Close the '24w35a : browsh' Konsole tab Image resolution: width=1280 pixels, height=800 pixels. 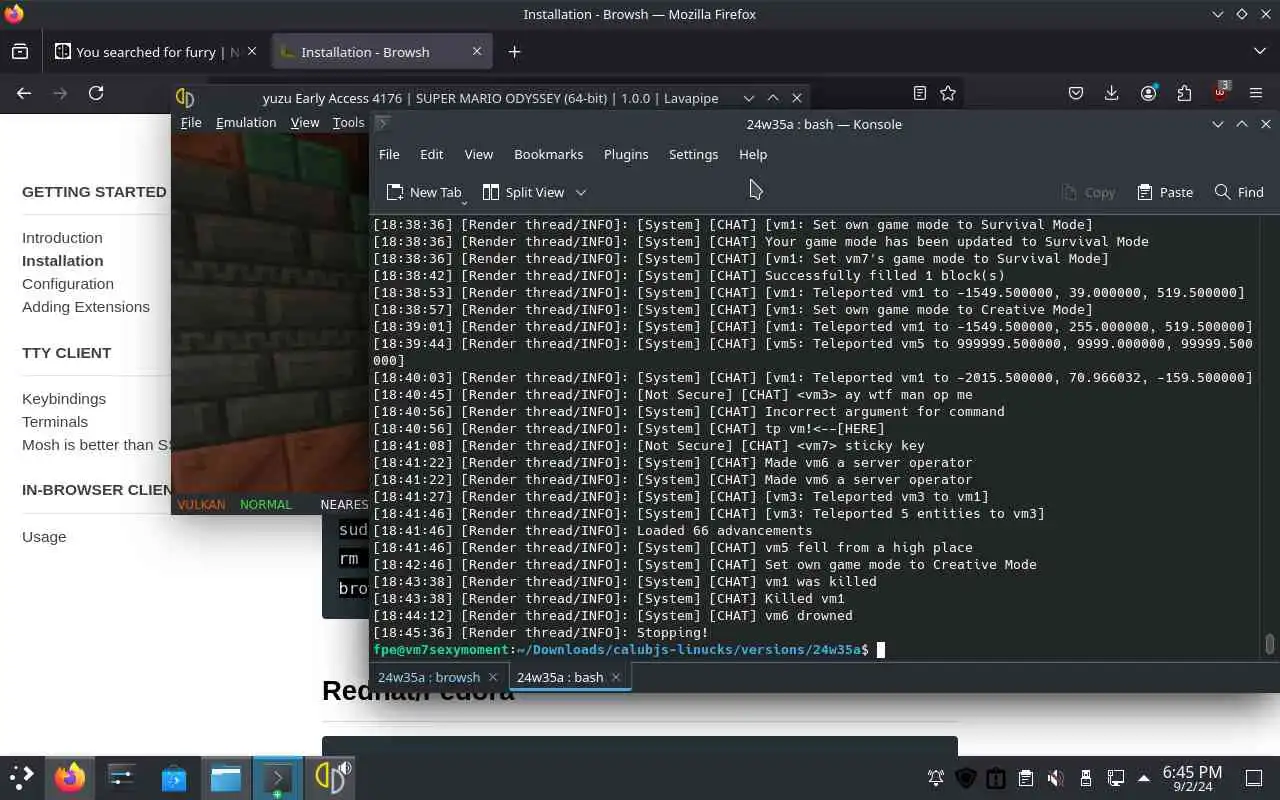tap(492, 677)
